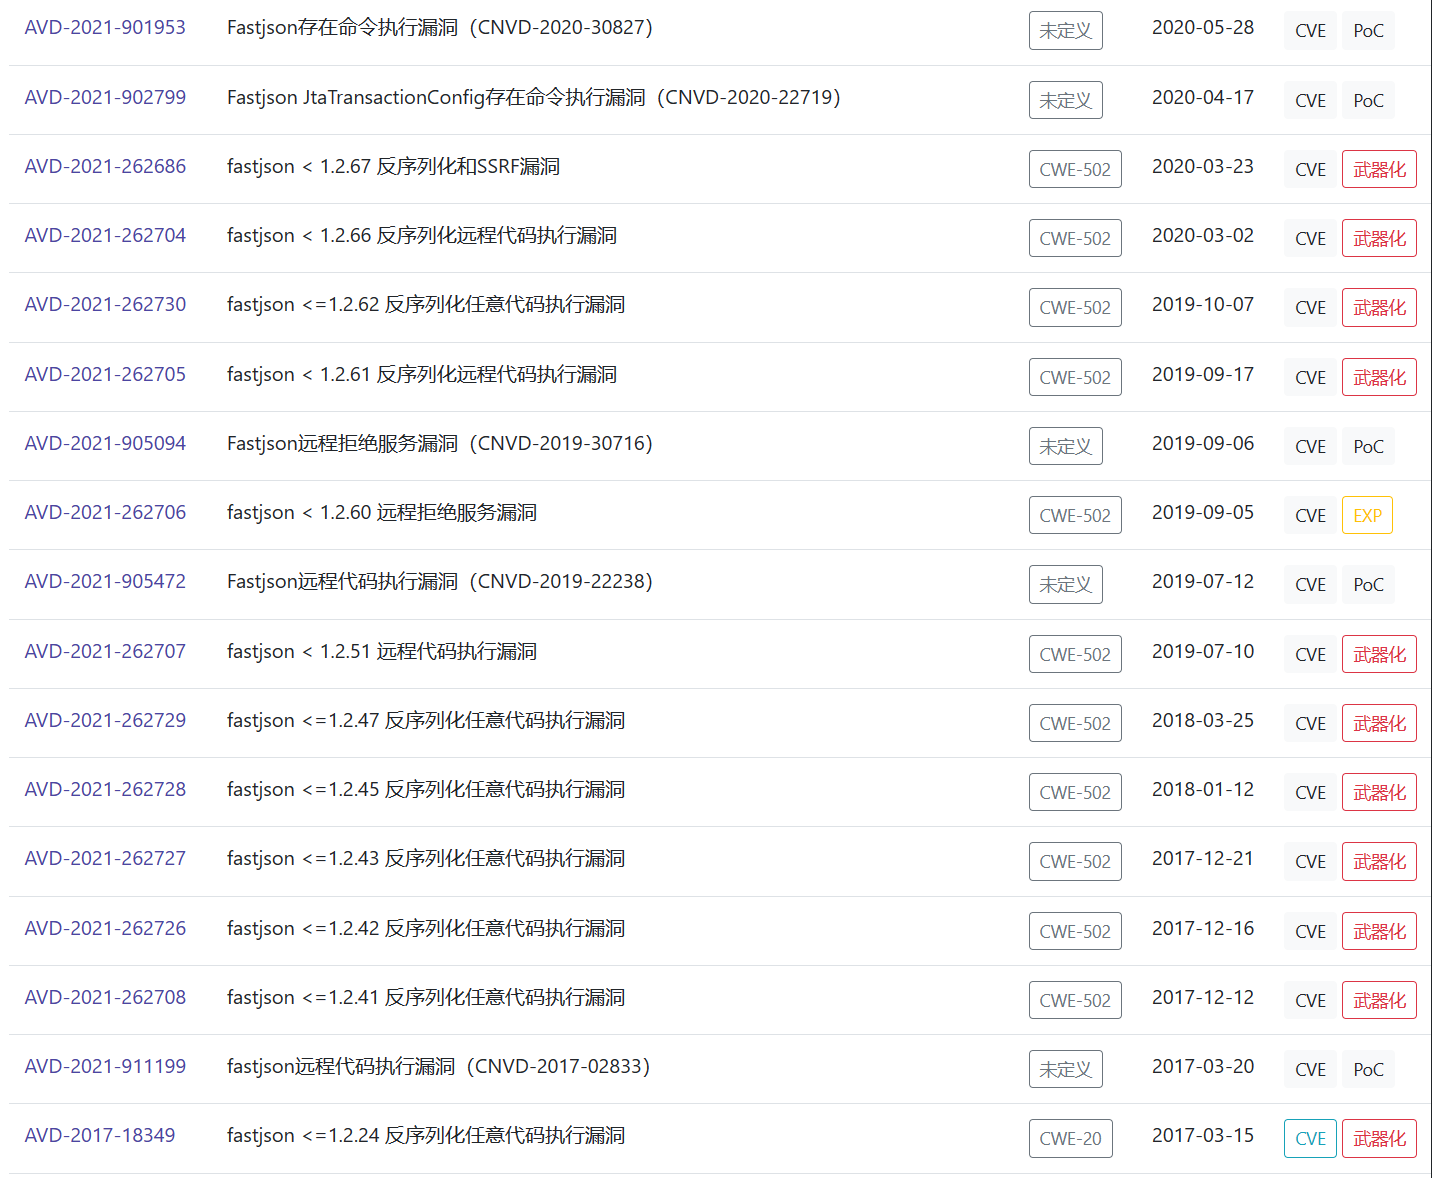Click CVE badge in AVD-2021-901953 row

1310,31
